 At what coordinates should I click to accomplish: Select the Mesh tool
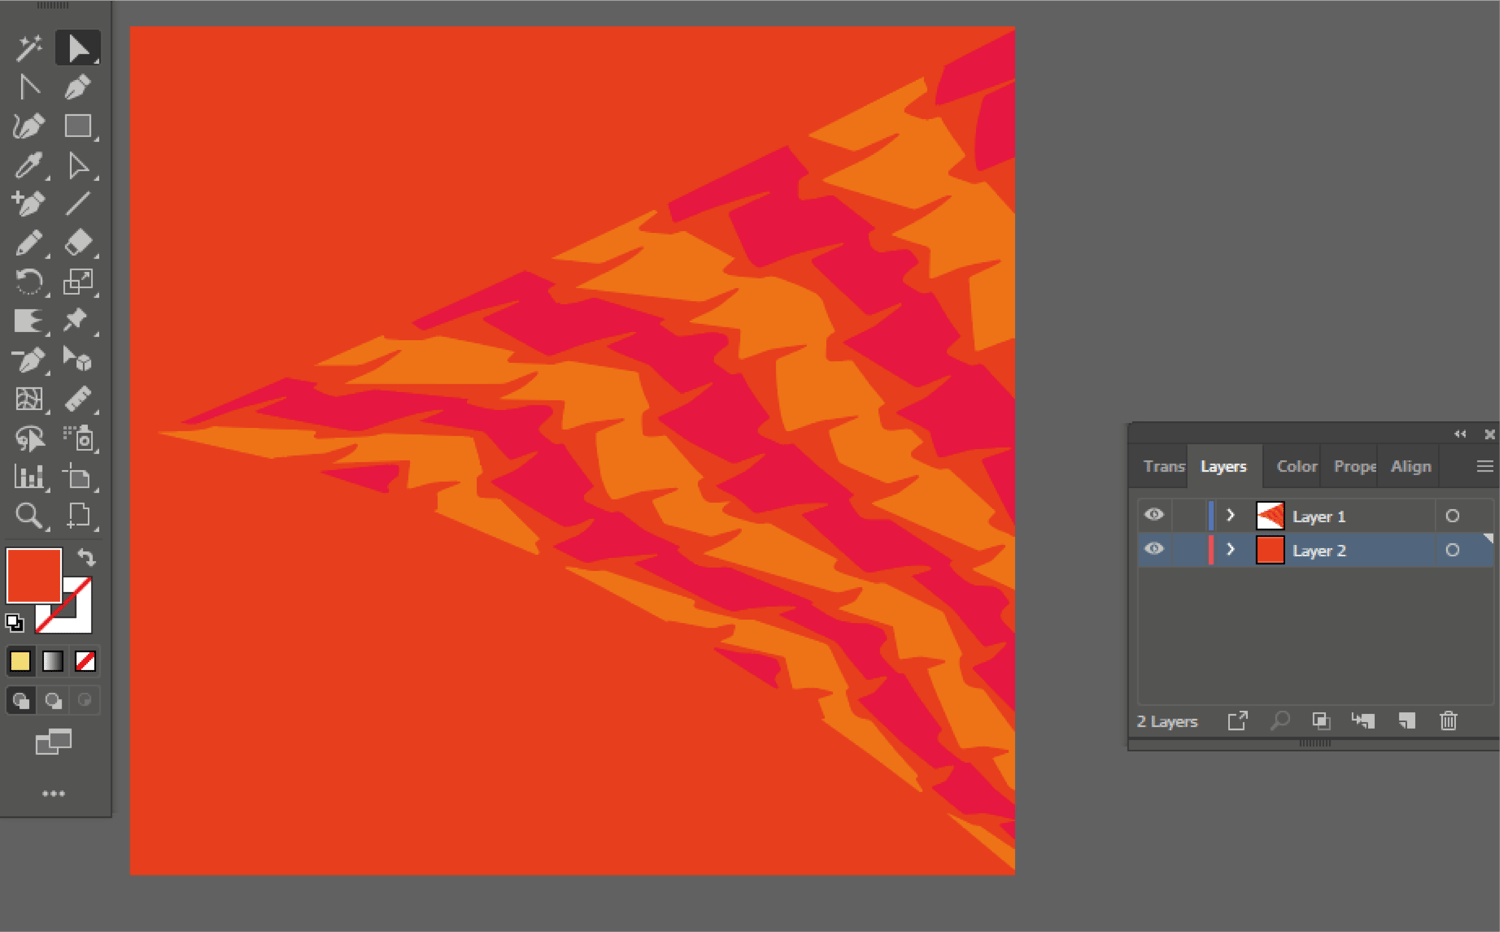pos(29,399)
